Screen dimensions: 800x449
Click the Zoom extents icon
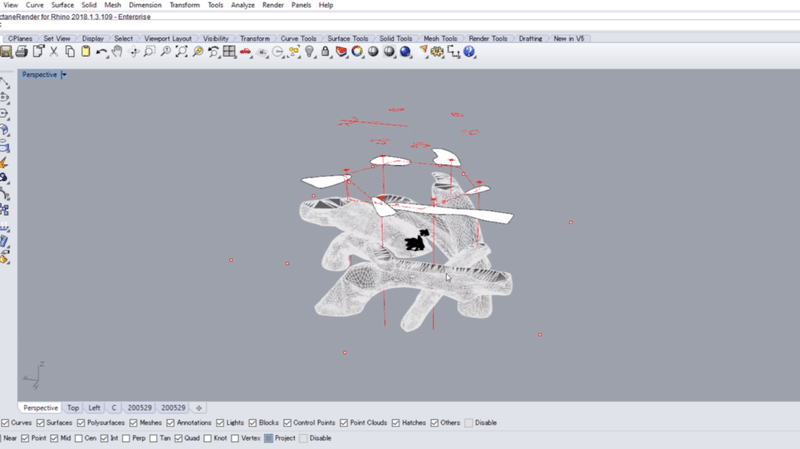tap(182, 52)
